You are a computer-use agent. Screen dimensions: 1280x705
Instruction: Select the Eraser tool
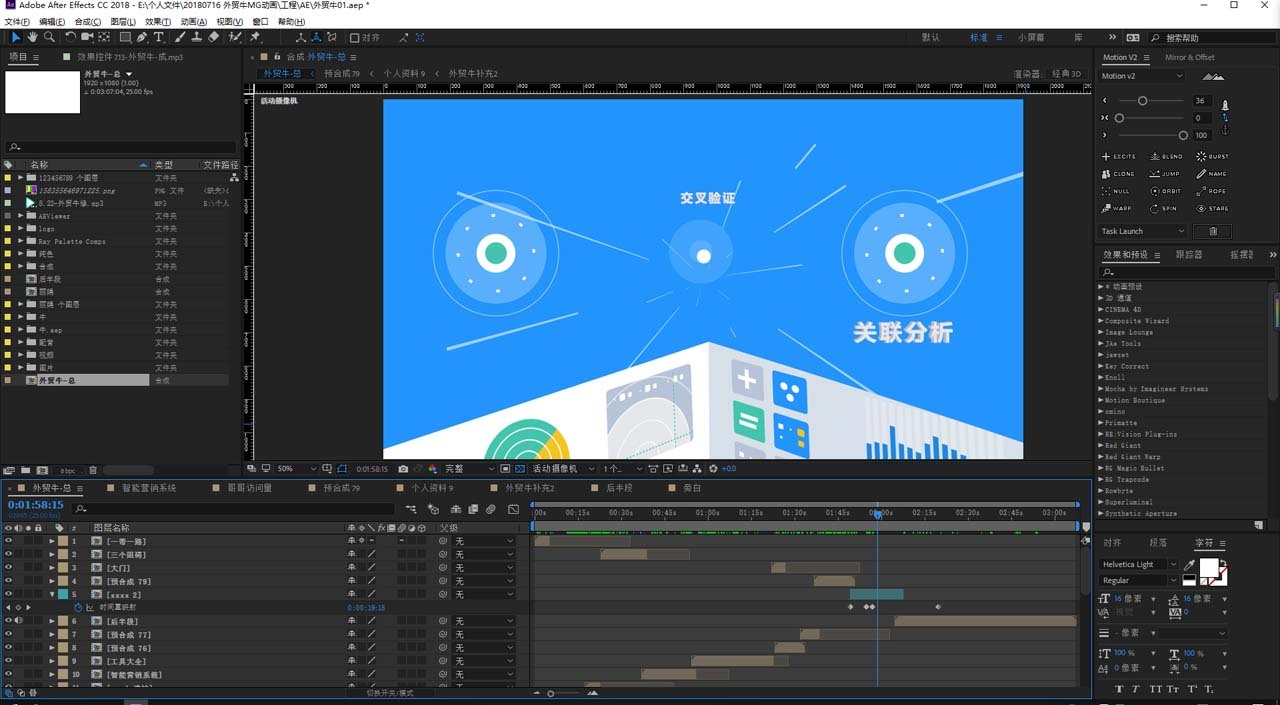point(213,37)
